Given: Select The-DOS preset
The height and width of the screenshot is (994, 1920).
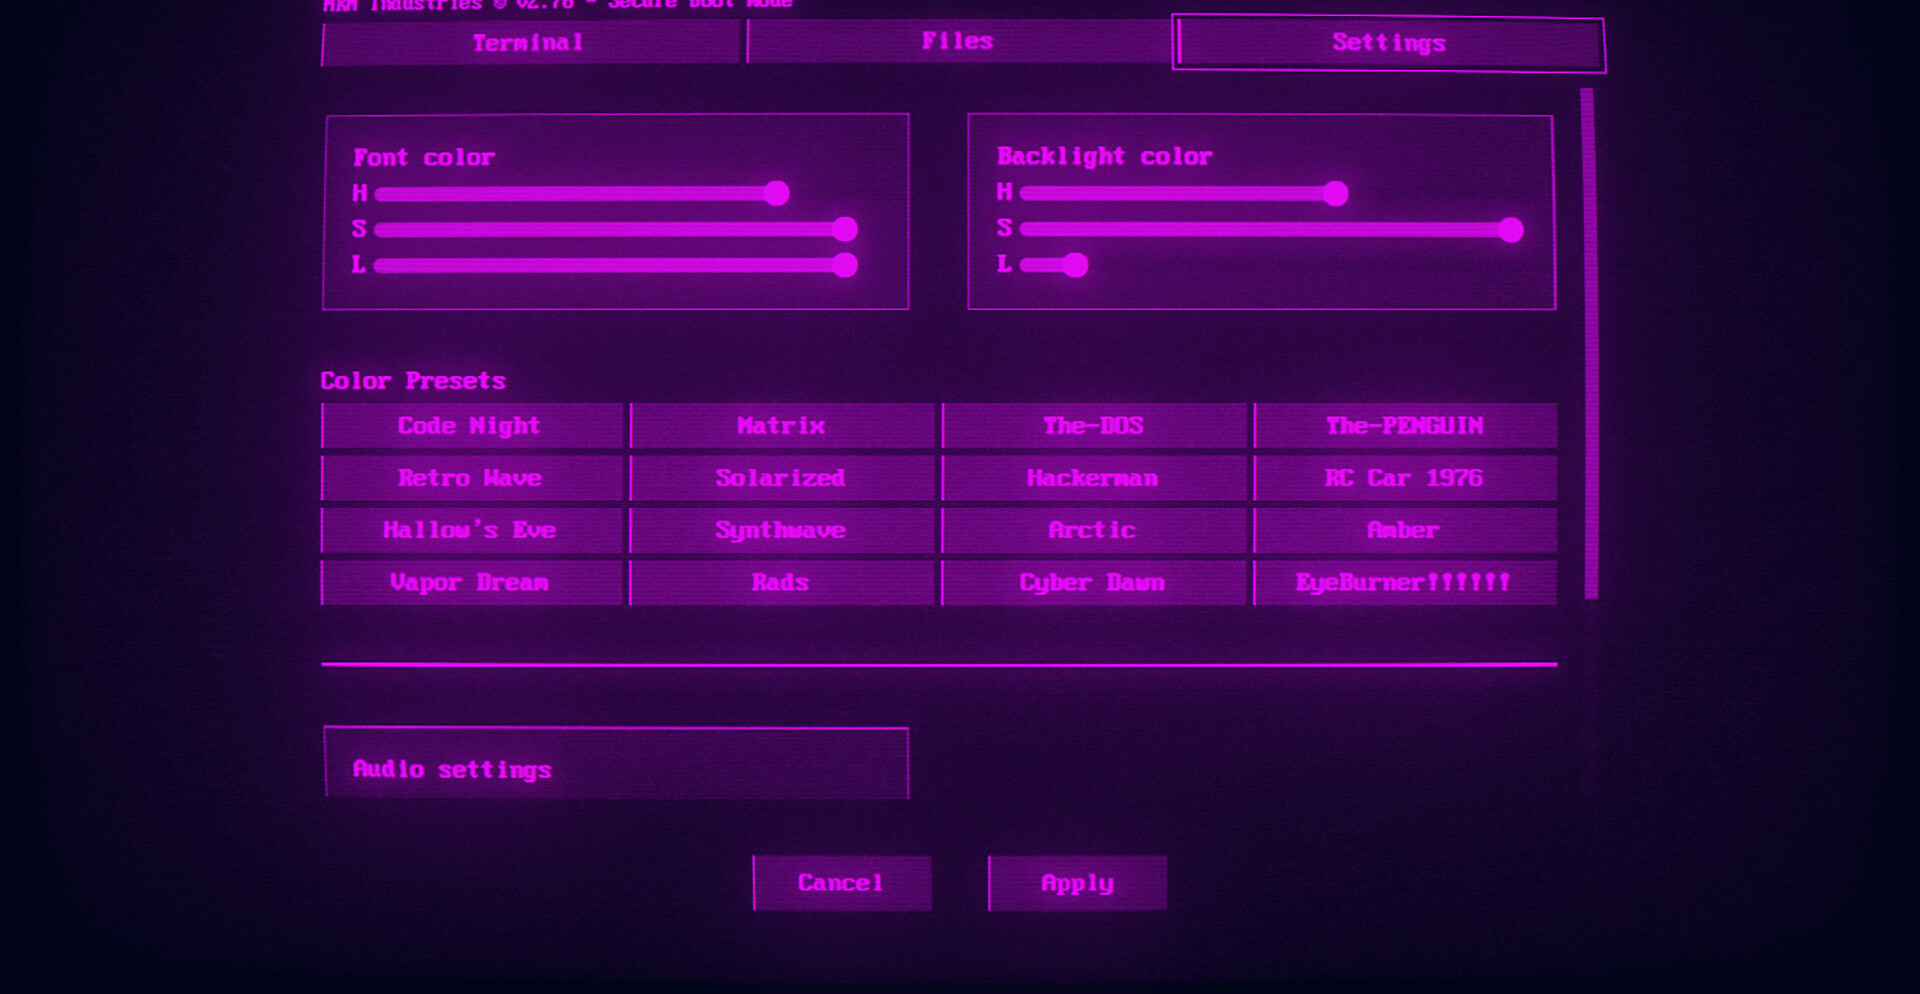Looking at the screenshot, I should pos(1093,426).
